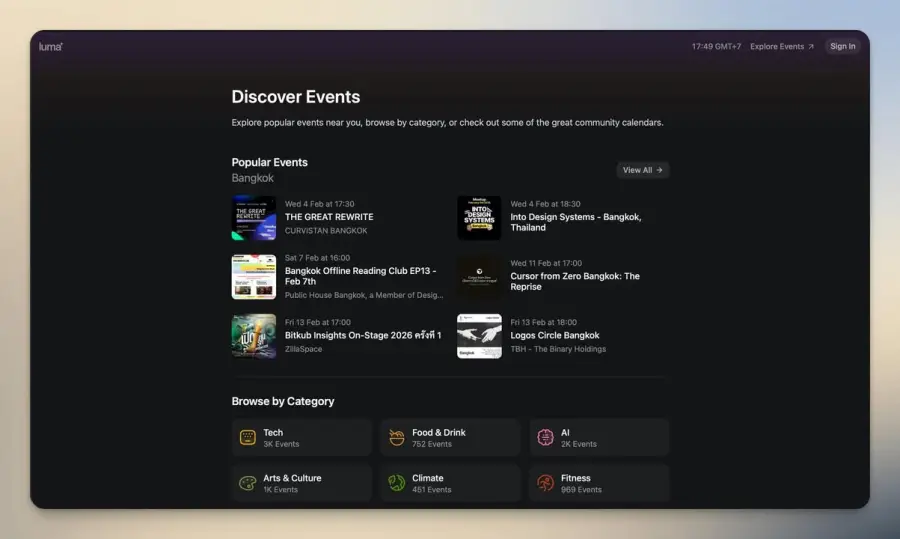This screenshot has height=539, width=900.
Task: Select the AI category icon
Action: [545, 437]
